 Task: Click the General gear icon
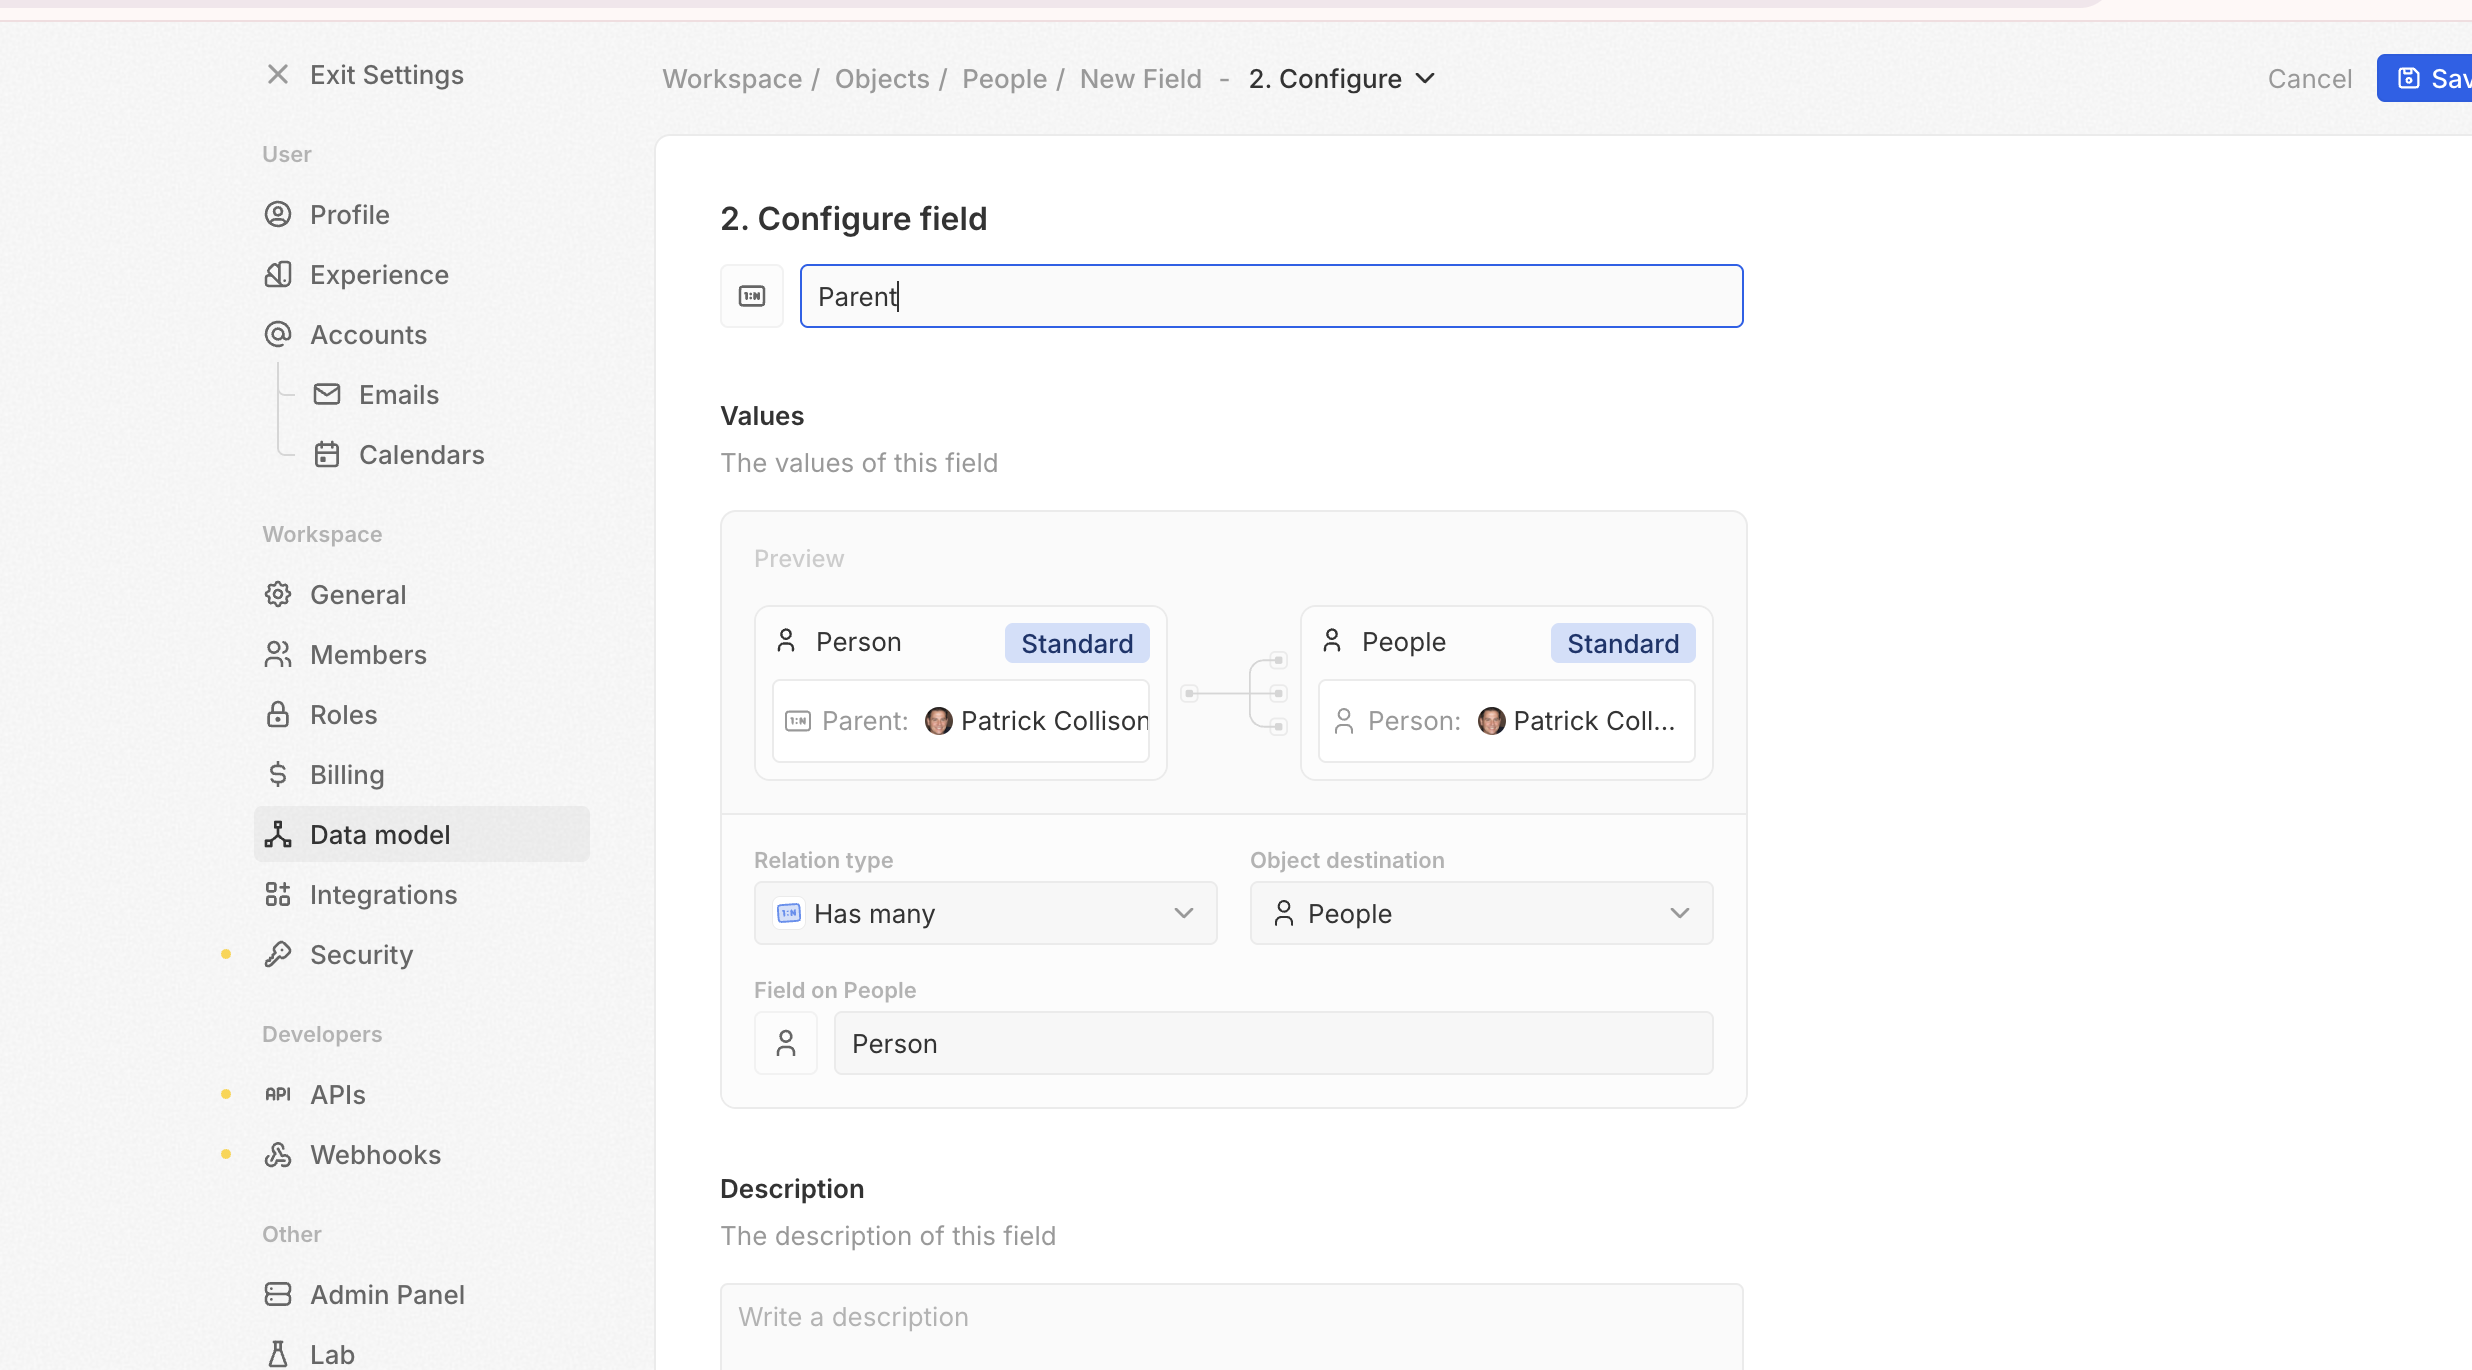pos(278,595)
